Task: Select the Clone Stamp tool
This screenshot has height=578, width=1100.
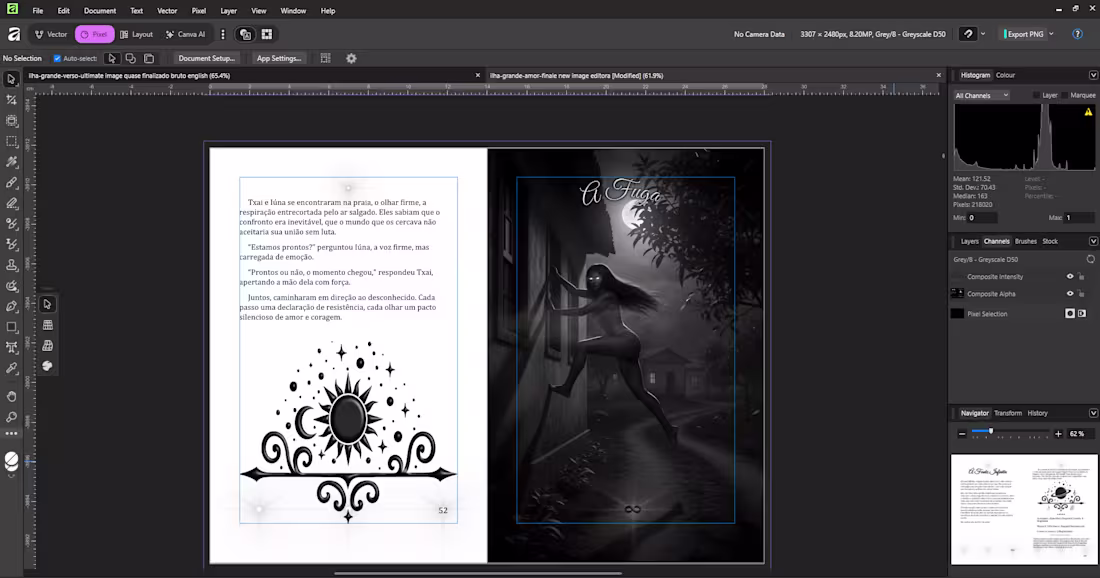Action: tap(11, 264)
